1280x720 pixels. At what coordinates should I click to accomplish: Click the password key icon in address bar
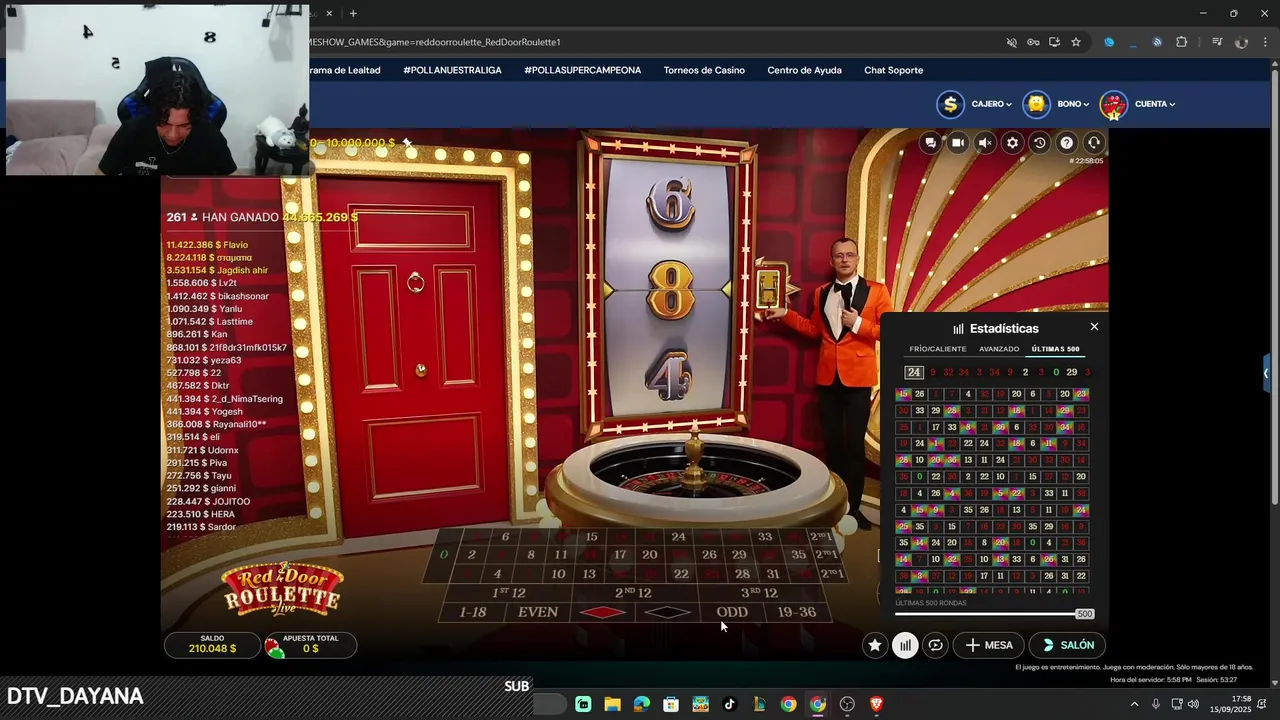point(1033,42)
